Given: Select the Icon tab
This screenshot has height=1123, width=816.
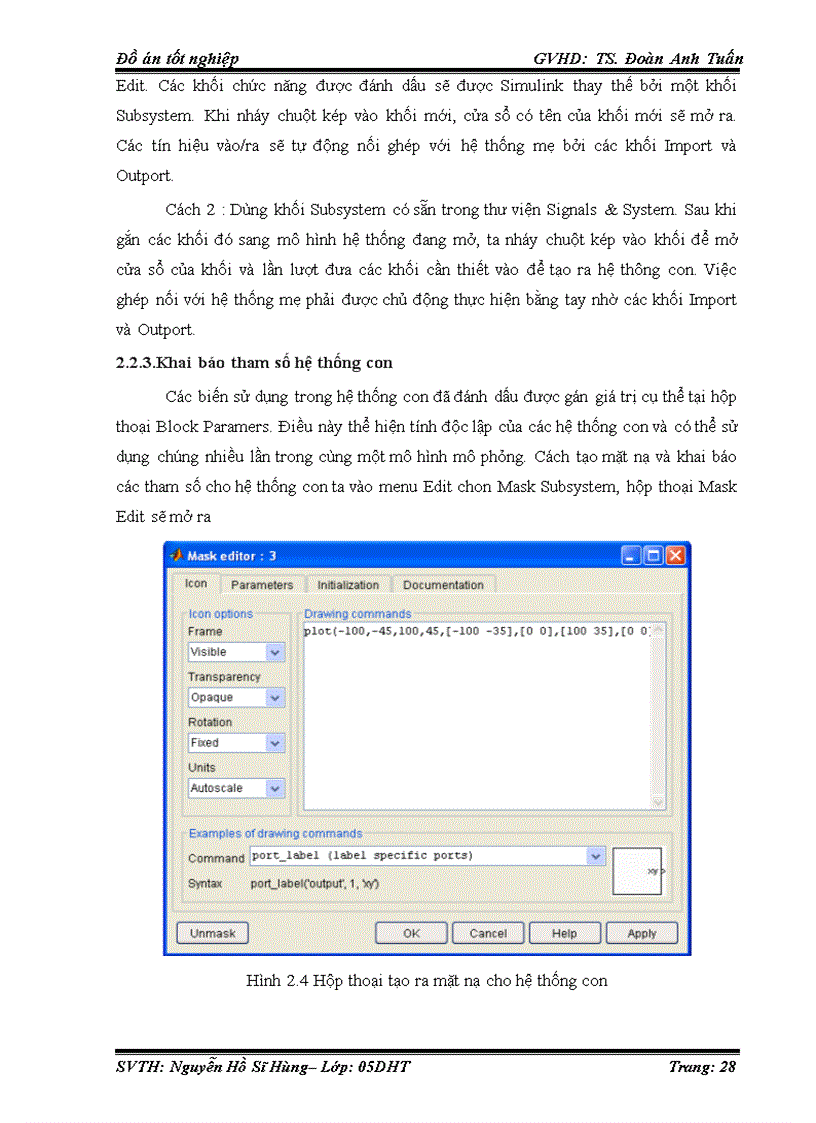Looking at the screenshot, I should point(196,584).
